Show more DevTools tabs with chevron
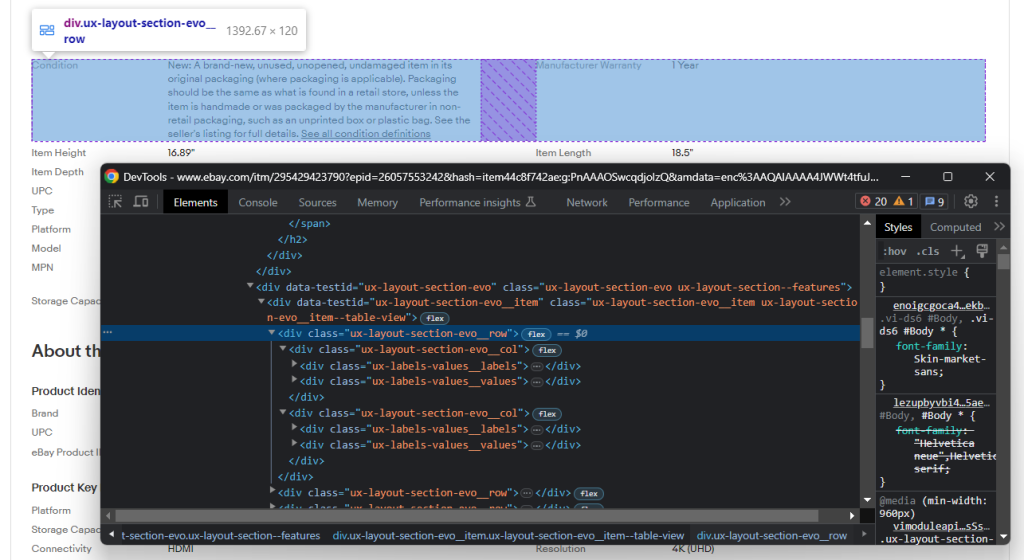1024x560 pixels. [785, 202]
